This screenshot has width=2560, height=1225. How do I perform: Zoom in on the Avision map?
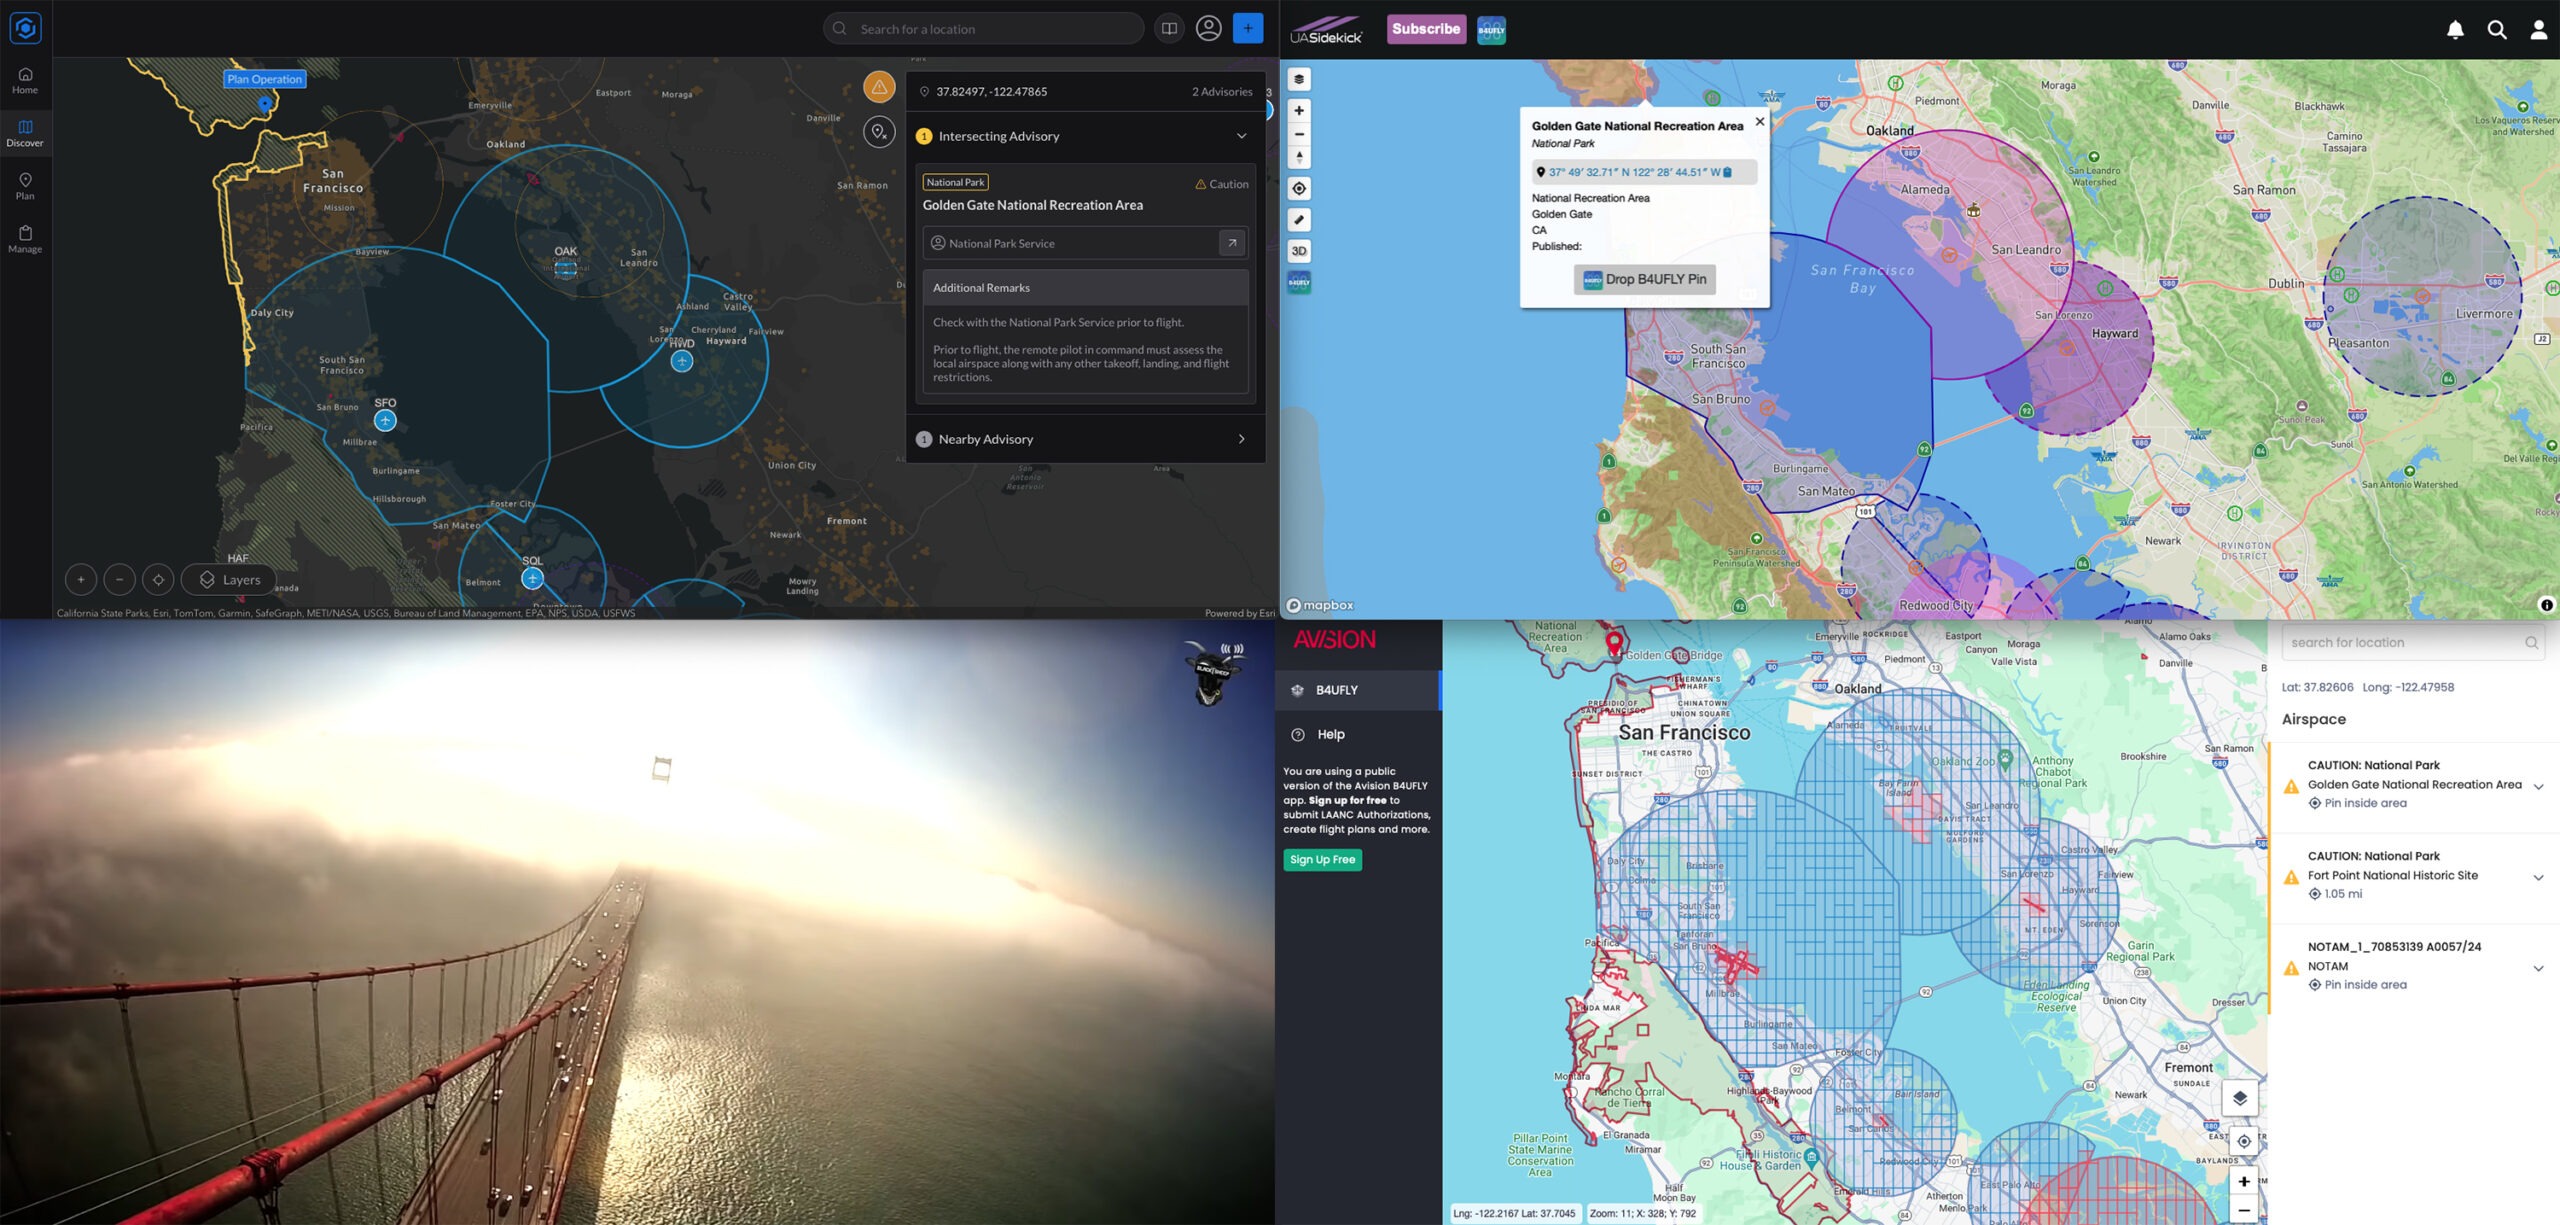pyautogui.click(x=2244, y=1181)
